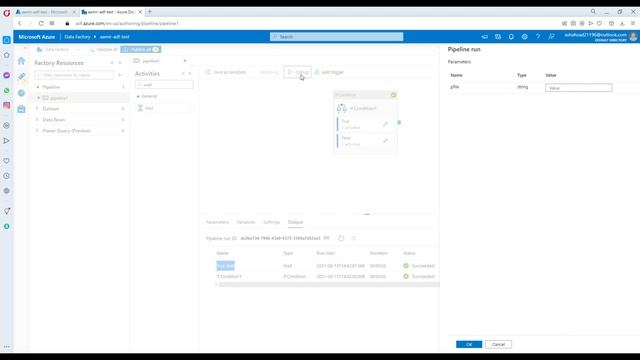Screen dimensions: 640x360
Task: Copy the pipeline run ID
Action: point(327,238)
